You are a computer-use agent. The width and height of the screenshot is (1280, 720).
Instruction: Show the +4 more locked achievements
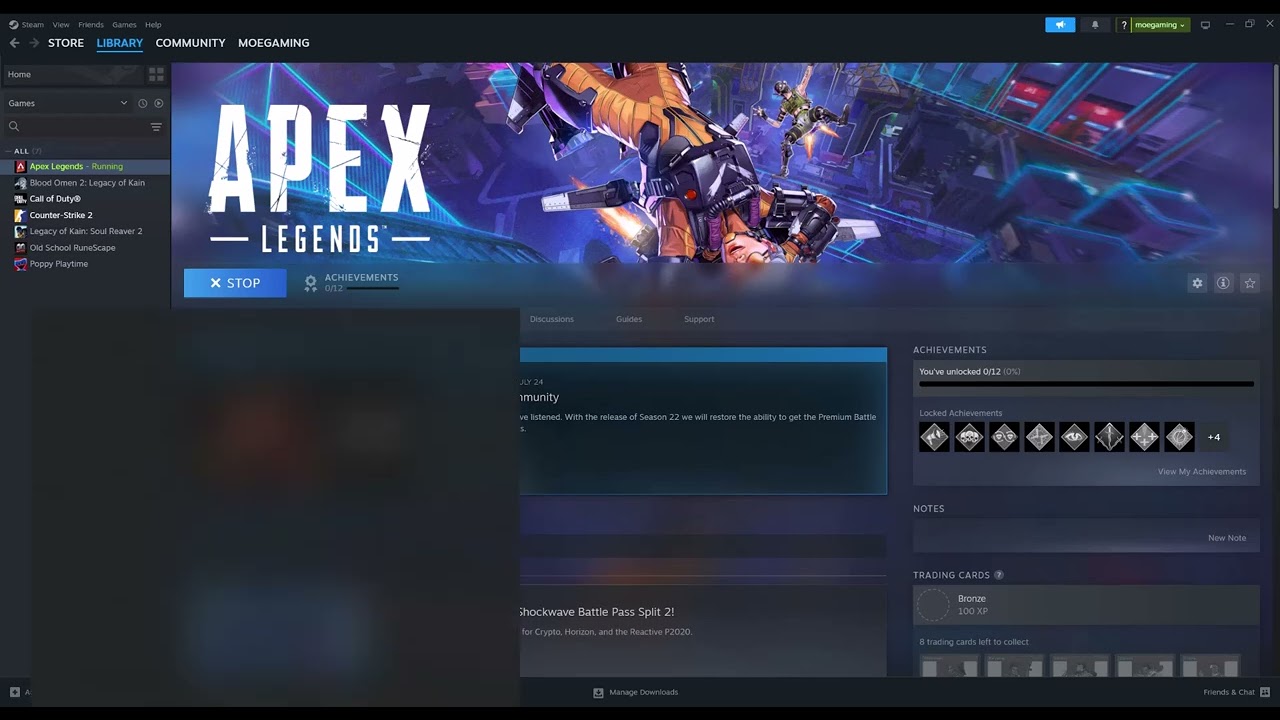[1213, 437]
